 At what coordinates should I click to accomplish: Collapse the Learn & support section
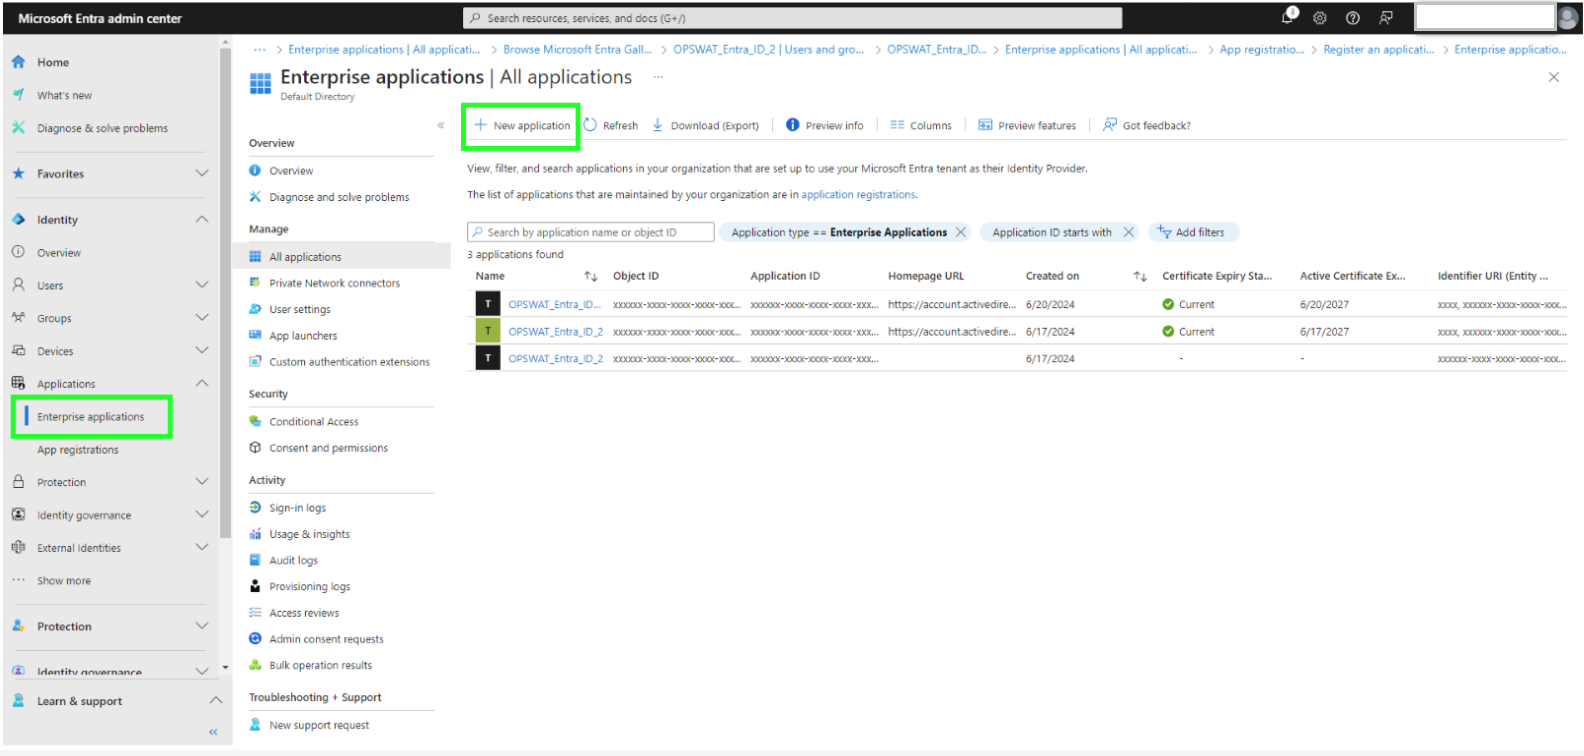(x=215, y=701)
